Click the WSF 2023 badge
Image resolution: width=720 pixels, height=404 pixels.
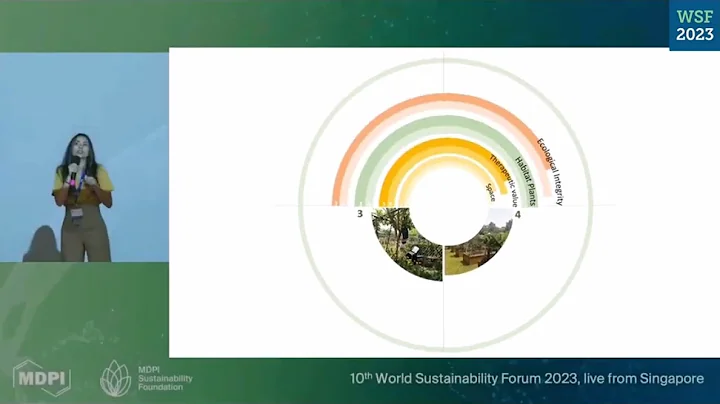tap(694, 25)
